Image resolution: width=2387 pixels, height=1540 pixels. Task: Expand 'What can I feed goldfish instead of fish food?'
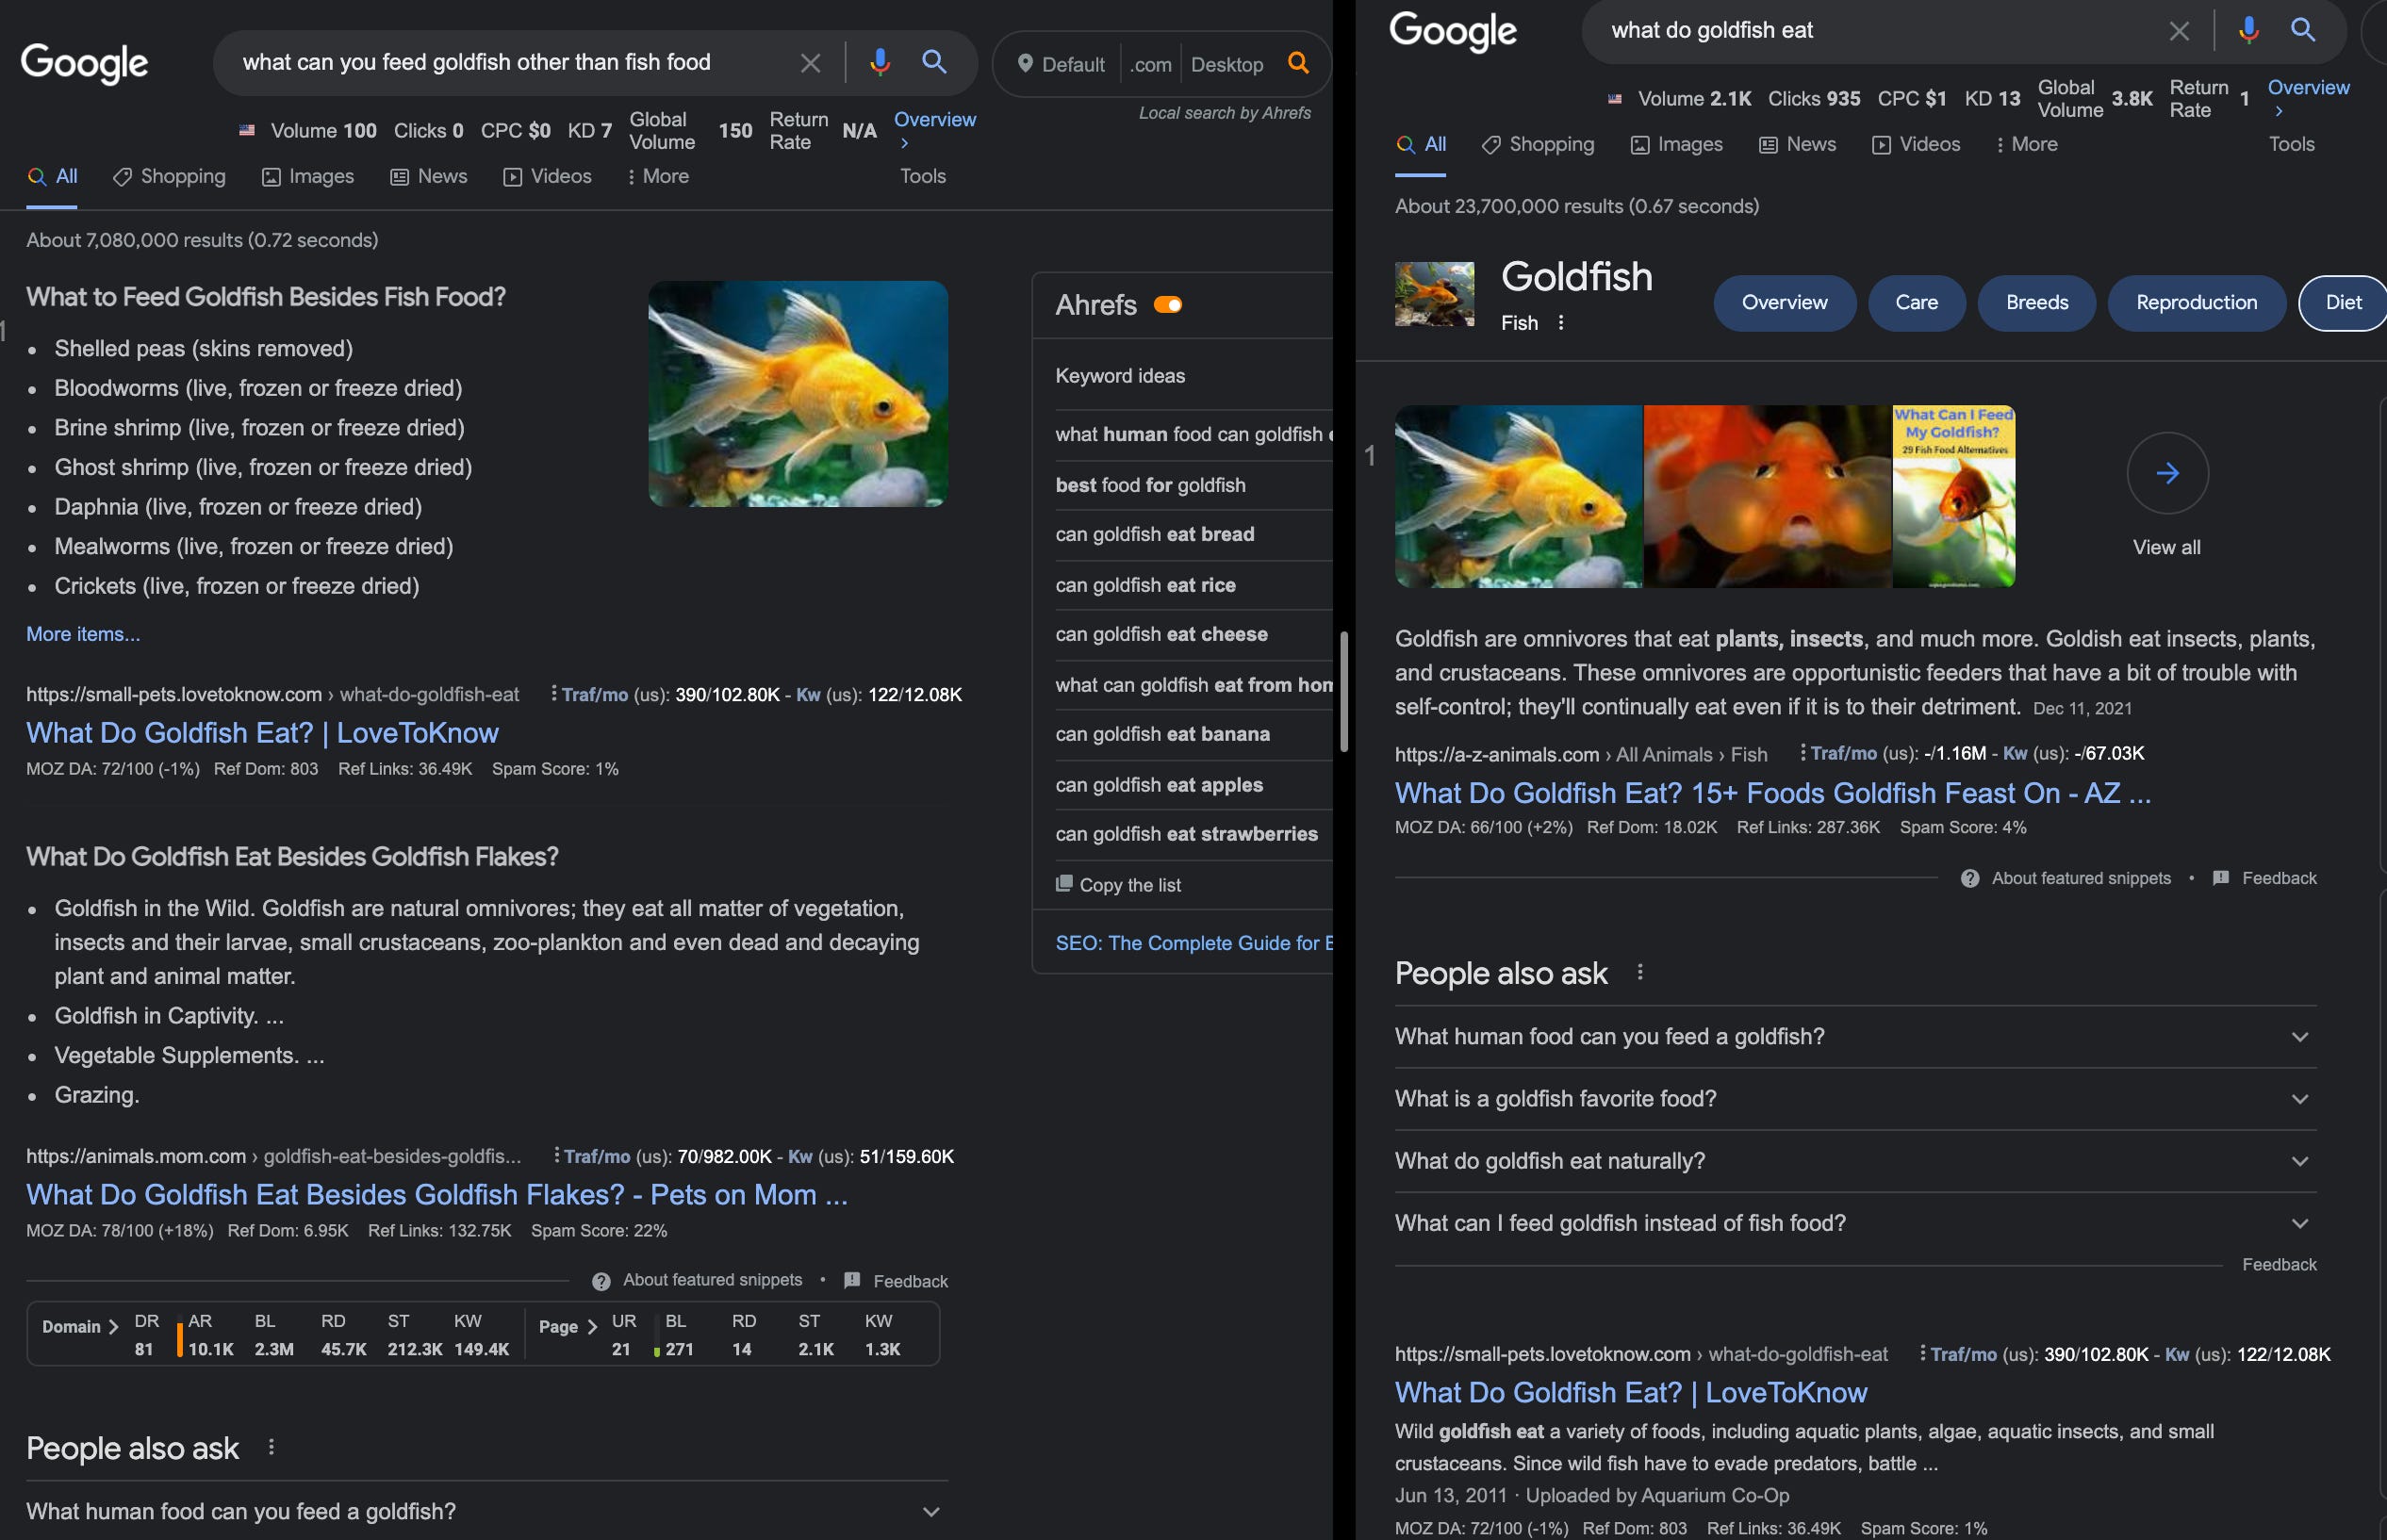coord(1855,1223)
